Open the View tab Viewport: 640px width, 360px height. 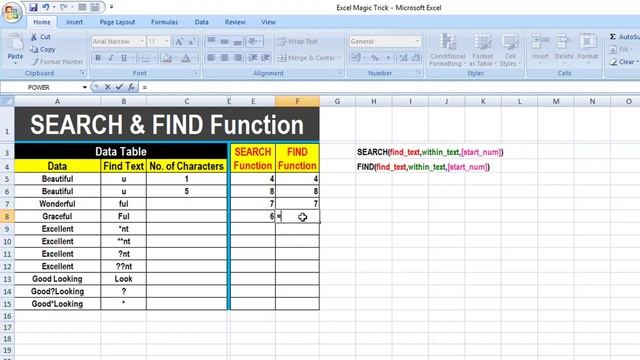pyautogui.click(x=268, y=22)
